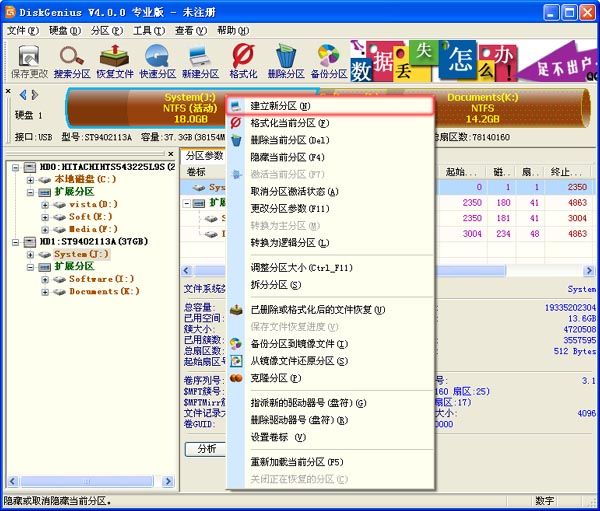This screenshot has width=600, height=511.
Task: Select 已删除或格式化后的文件恢复(U) entry
Action: pos(330,310)
